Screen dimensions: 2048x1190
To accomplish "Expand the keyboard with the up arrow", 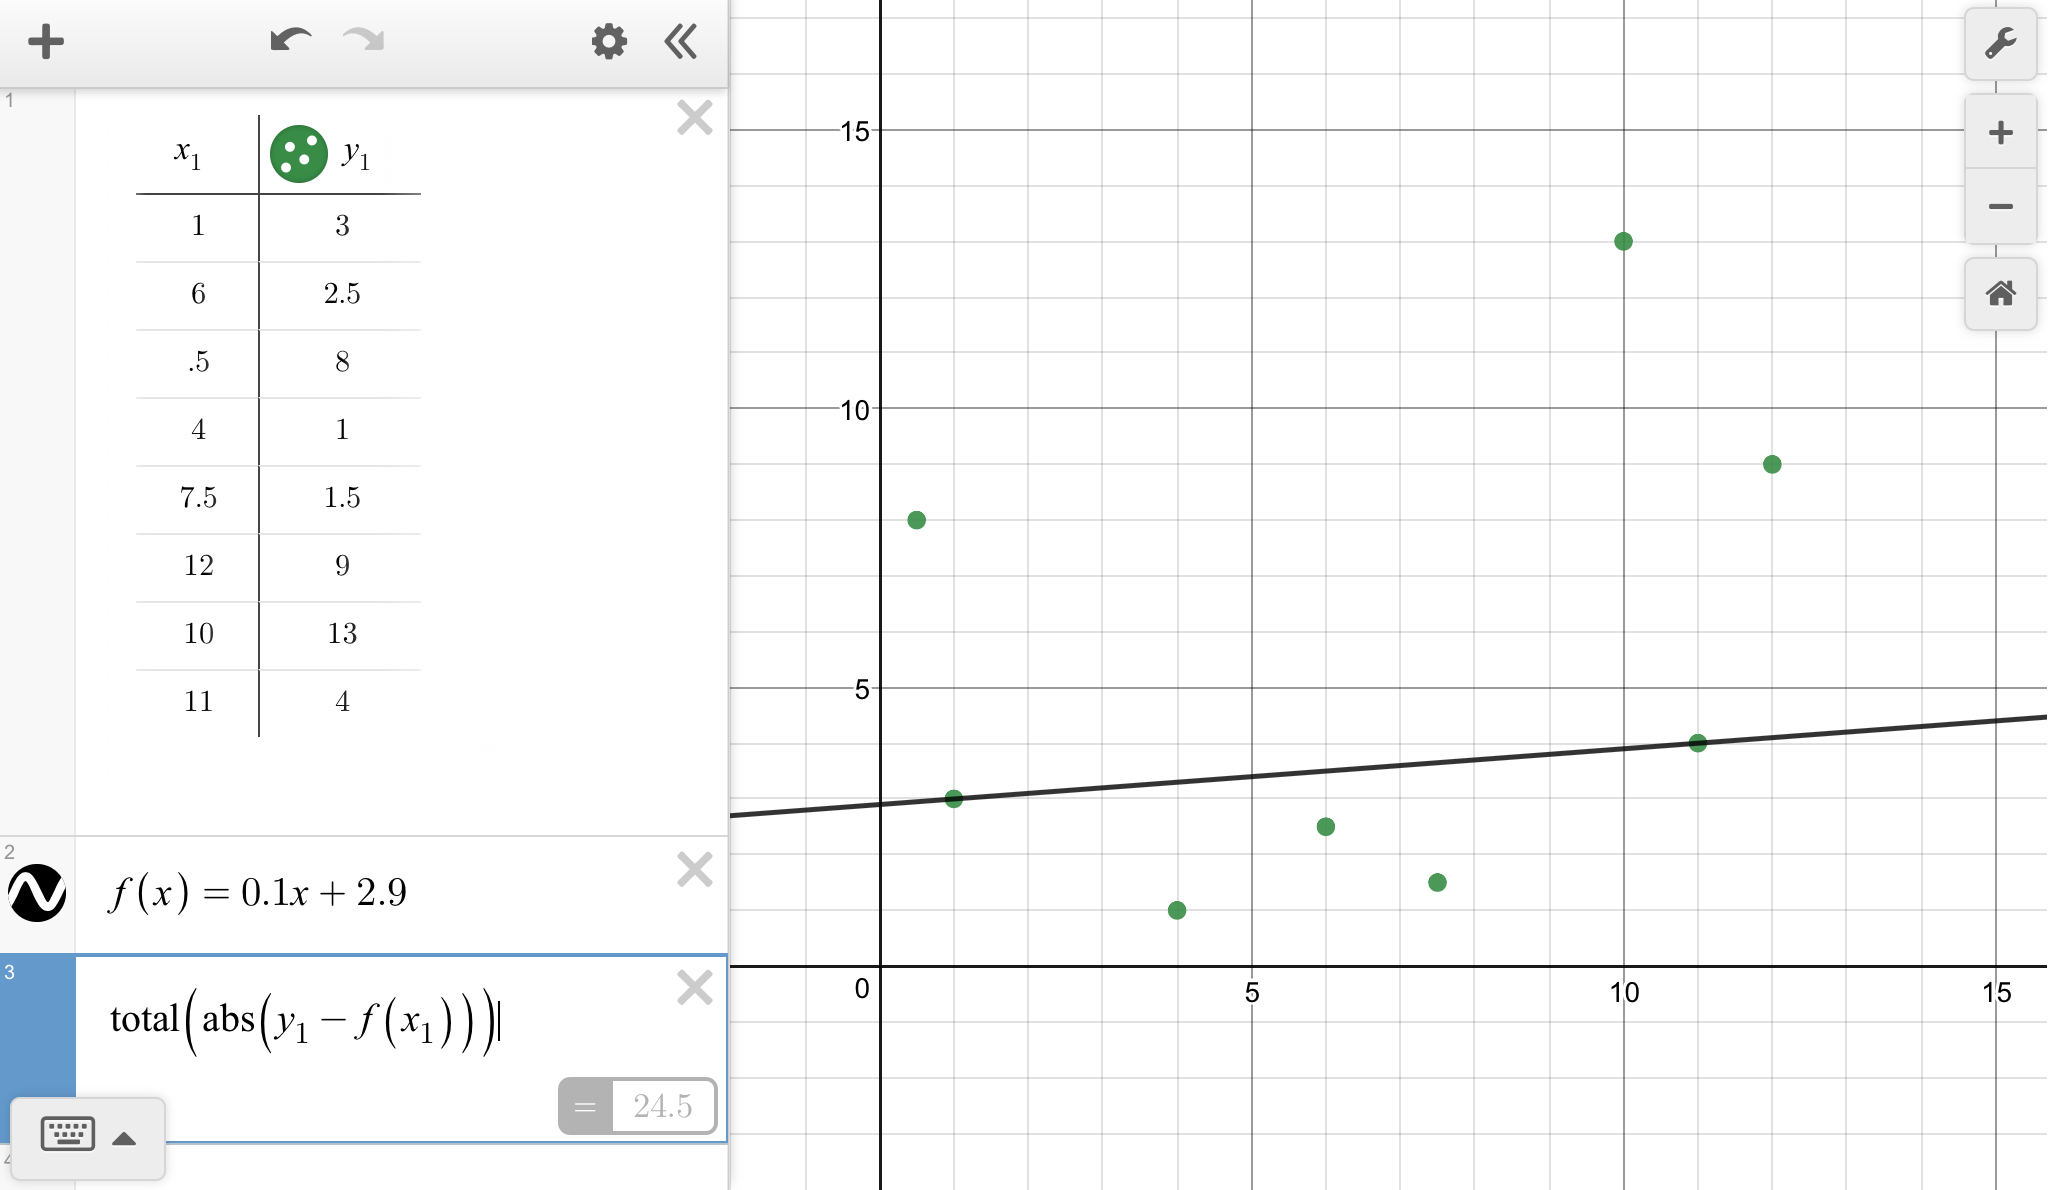I will [x=125, y=1138].
